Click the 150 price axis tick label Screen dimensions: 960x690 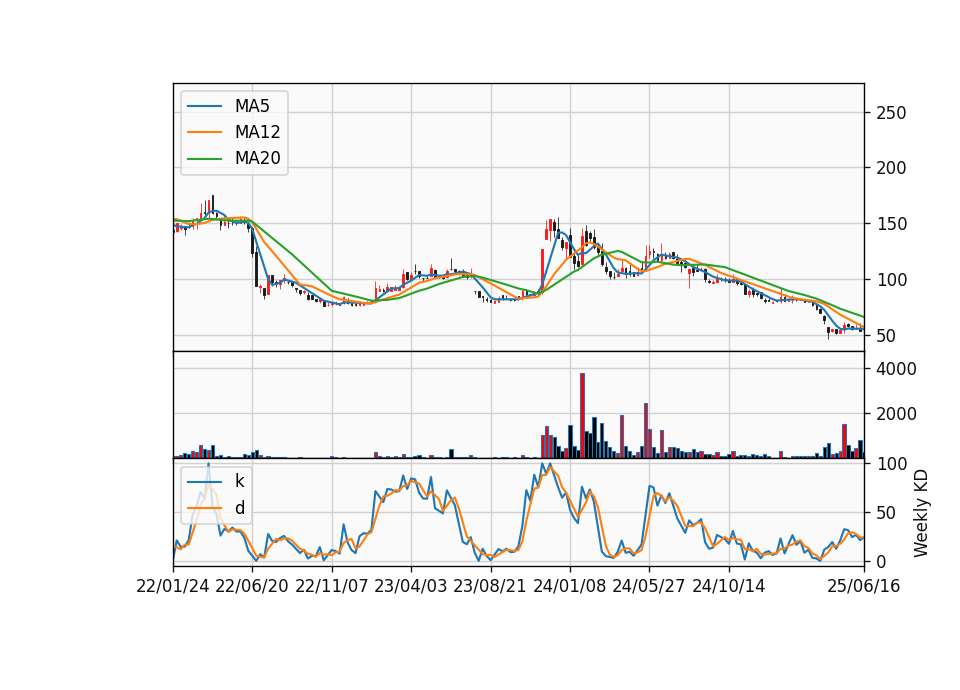point(891,224)
